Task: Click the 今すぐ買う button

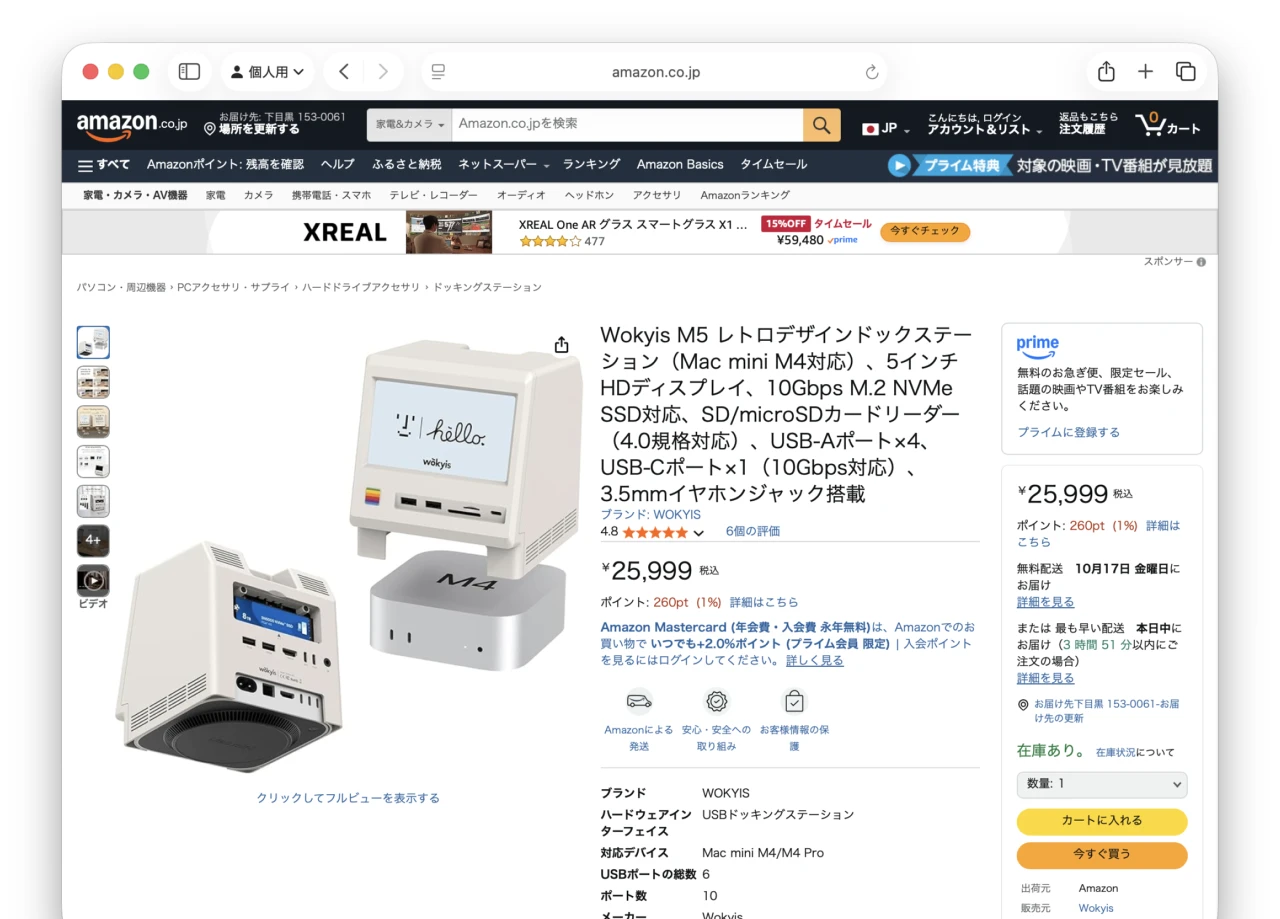Action: [1102, 855]
